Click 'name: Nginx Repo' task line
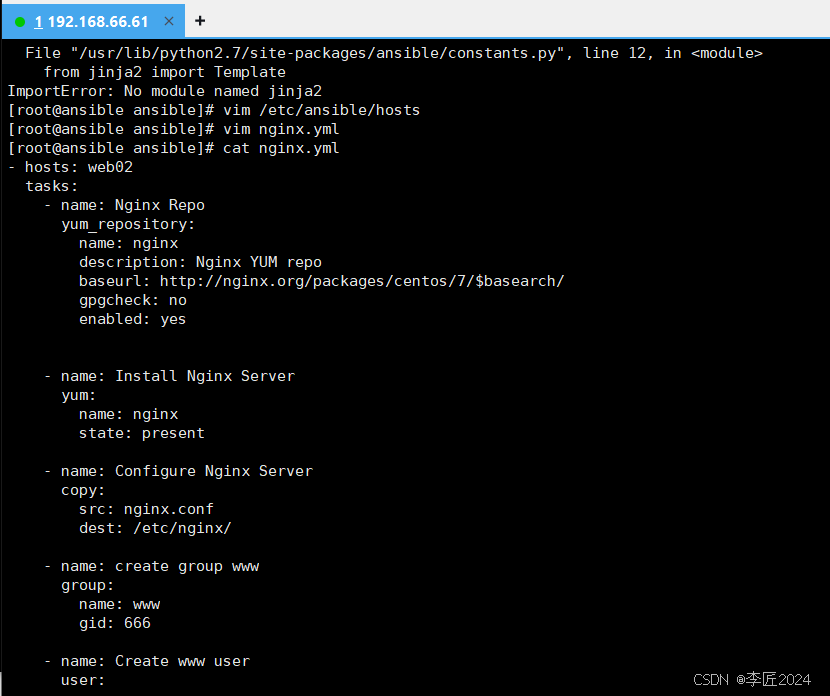Viewport: 830px width, 696px height. pos(125,205)
